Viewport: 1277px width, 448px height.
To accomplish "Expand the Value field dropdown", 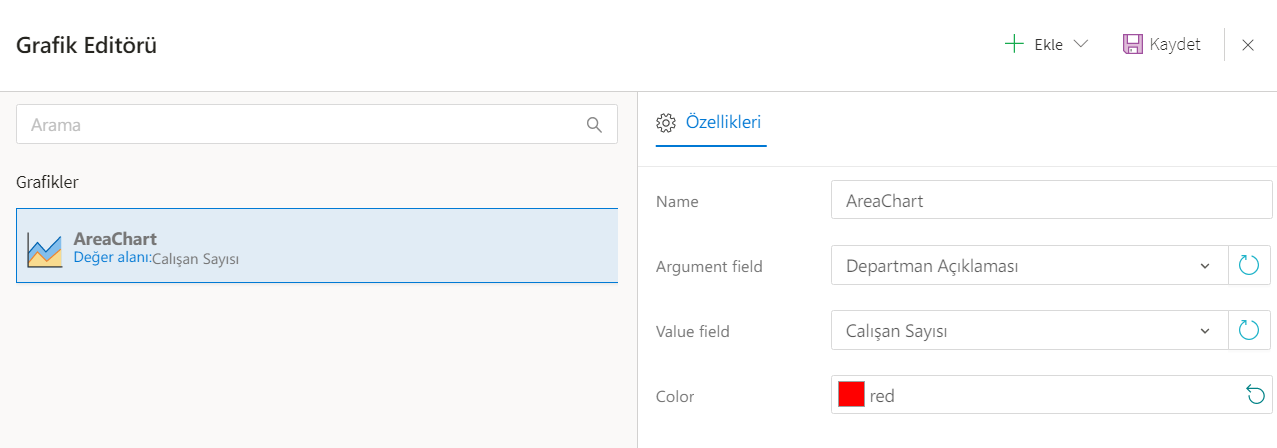I will [x=1204, y=330].
